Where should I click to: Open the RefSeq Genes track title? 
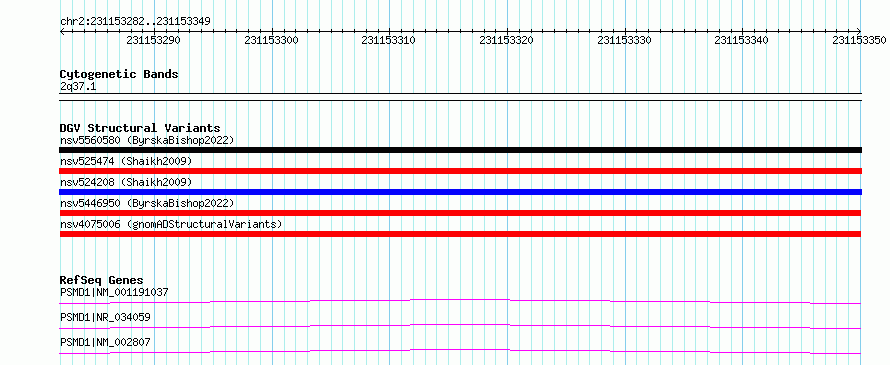click(102, 280)
